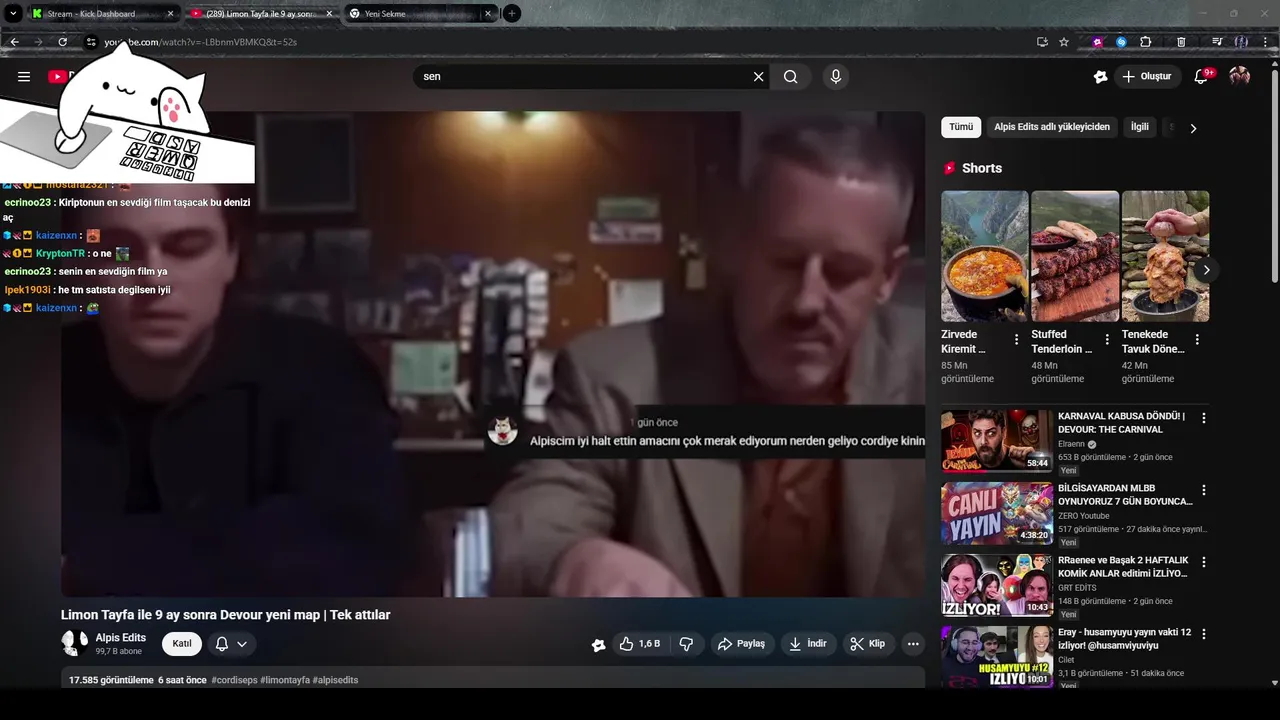Open the Chrome profile avatar

(x=1241, y=42)
